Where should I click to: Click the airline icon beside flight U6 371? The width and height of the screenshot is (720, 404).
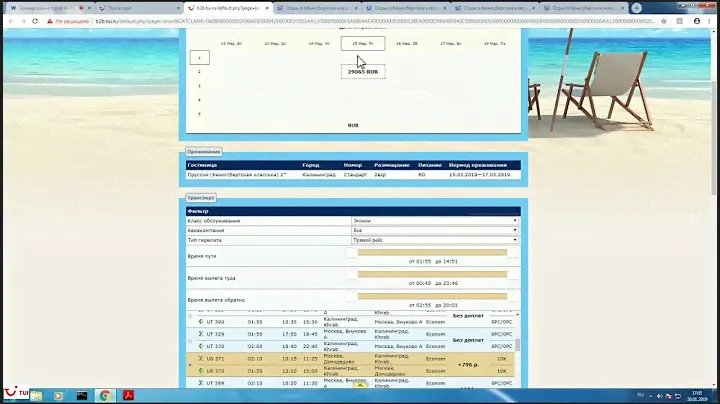point(202,357)
